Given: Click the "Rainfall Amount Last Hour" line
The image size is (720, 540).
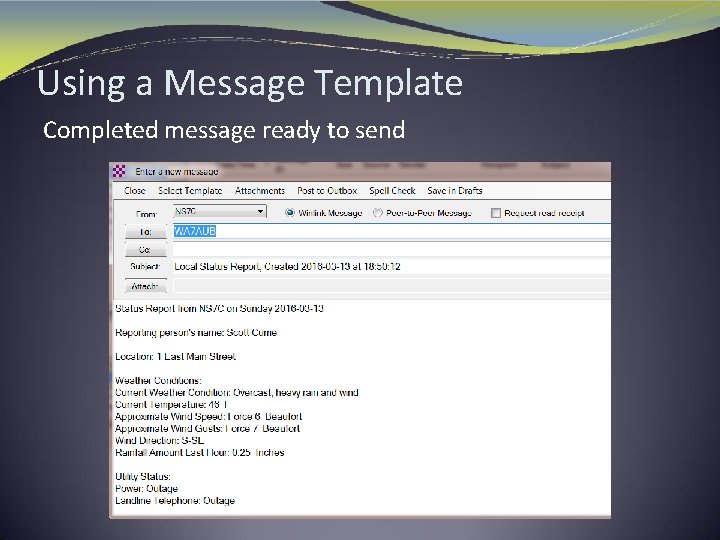Looking at the screenshot, I should click(200, 452).
